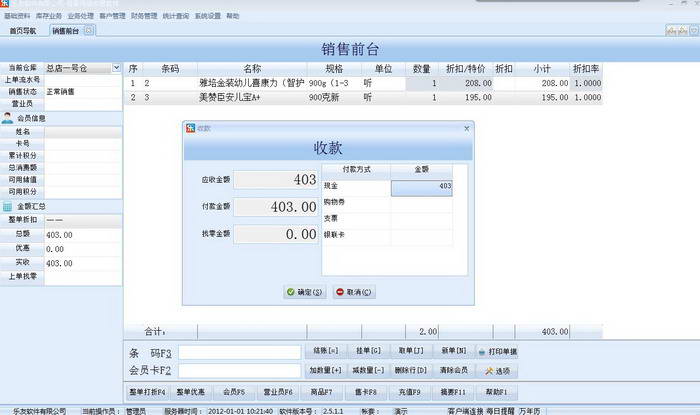Click the 找零金额 field showing 0.00
Viewport: 700px width, 415px height.
click(276, 234)
